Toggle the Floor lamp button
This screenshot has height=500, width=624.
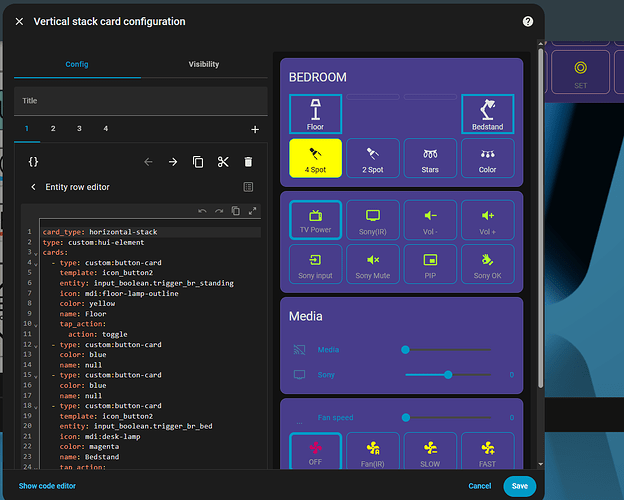click(x=315, y=114)
